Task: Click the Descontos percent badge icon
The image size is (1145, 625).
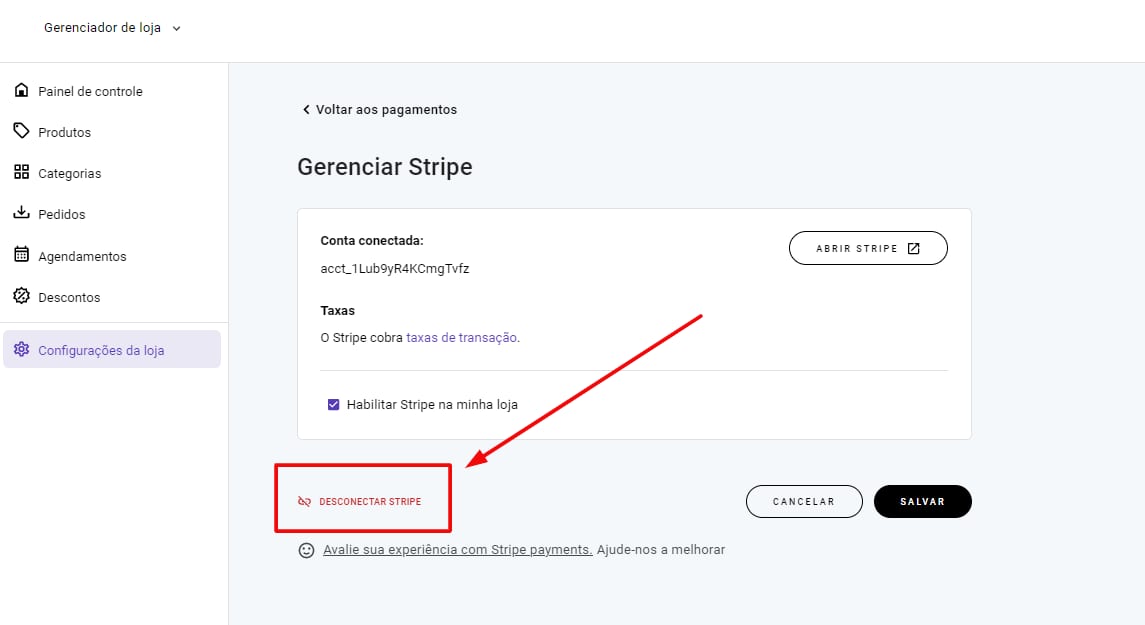Action: [x=21, y=296]
